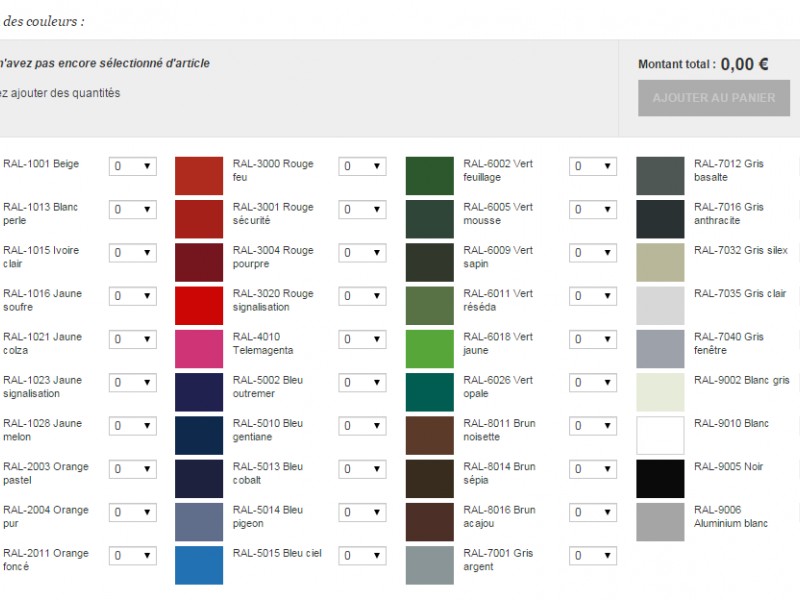Expand quantity dropdown for RAL-1021 Jaune colza
The height and width of the screenshot is (600, 800).
tap(132, 340)
